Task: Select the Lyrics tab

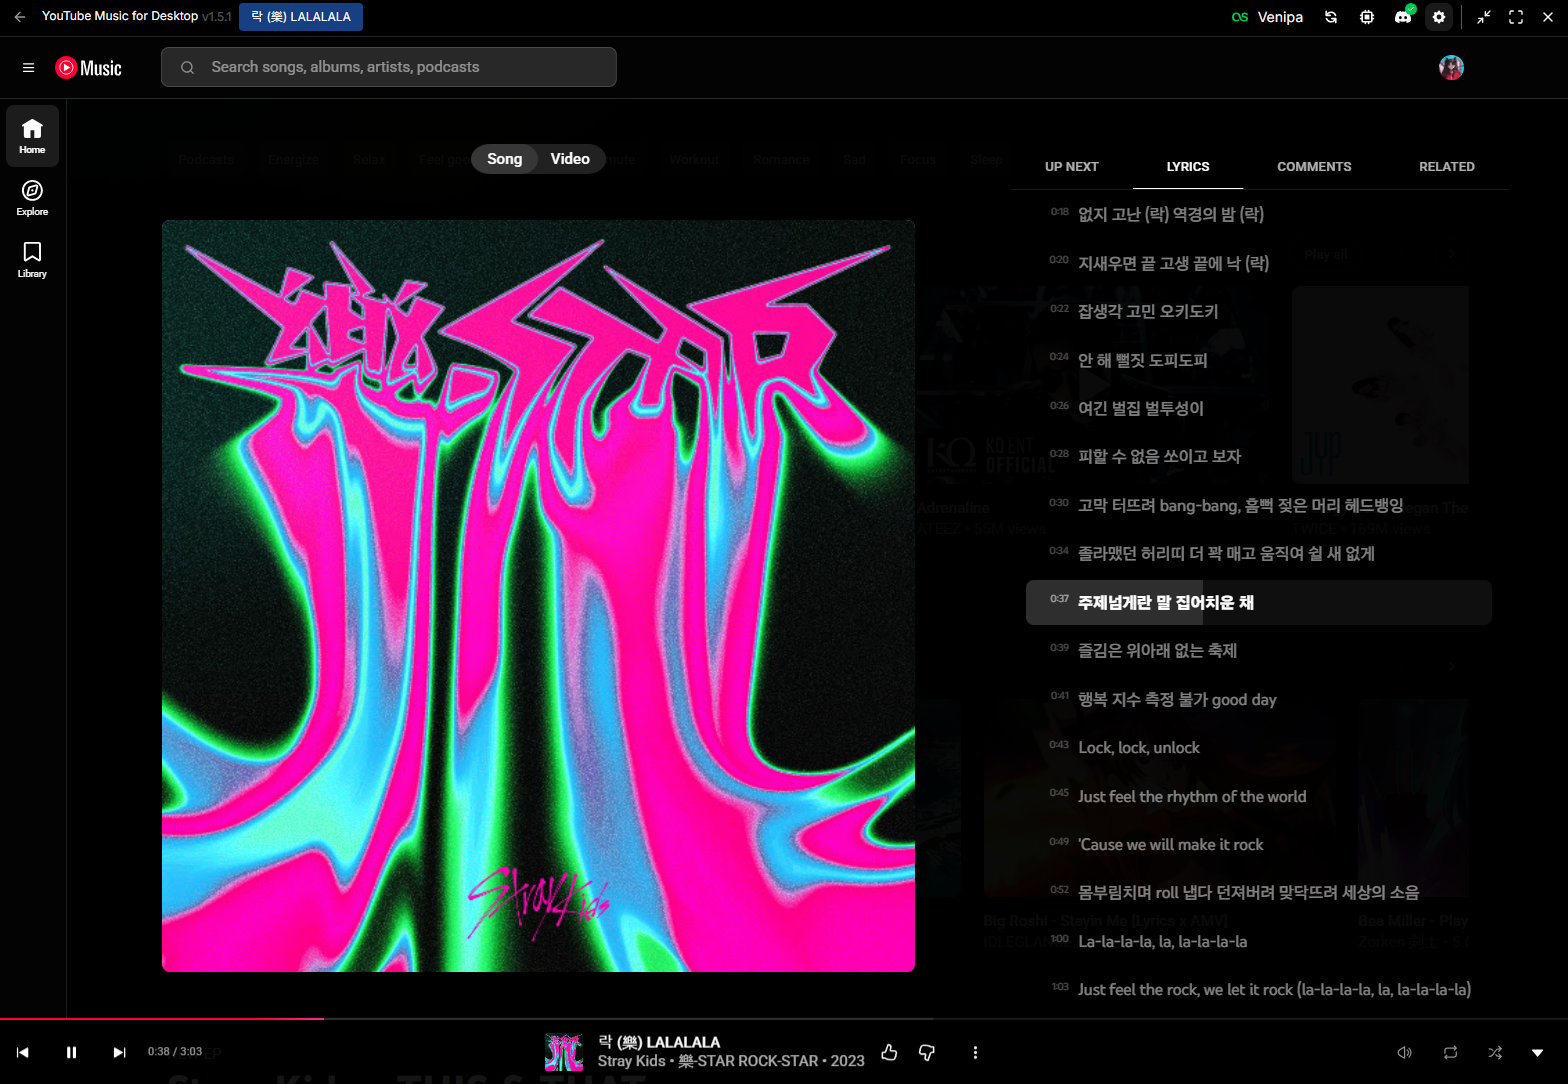Action: tap(1188, 167)
